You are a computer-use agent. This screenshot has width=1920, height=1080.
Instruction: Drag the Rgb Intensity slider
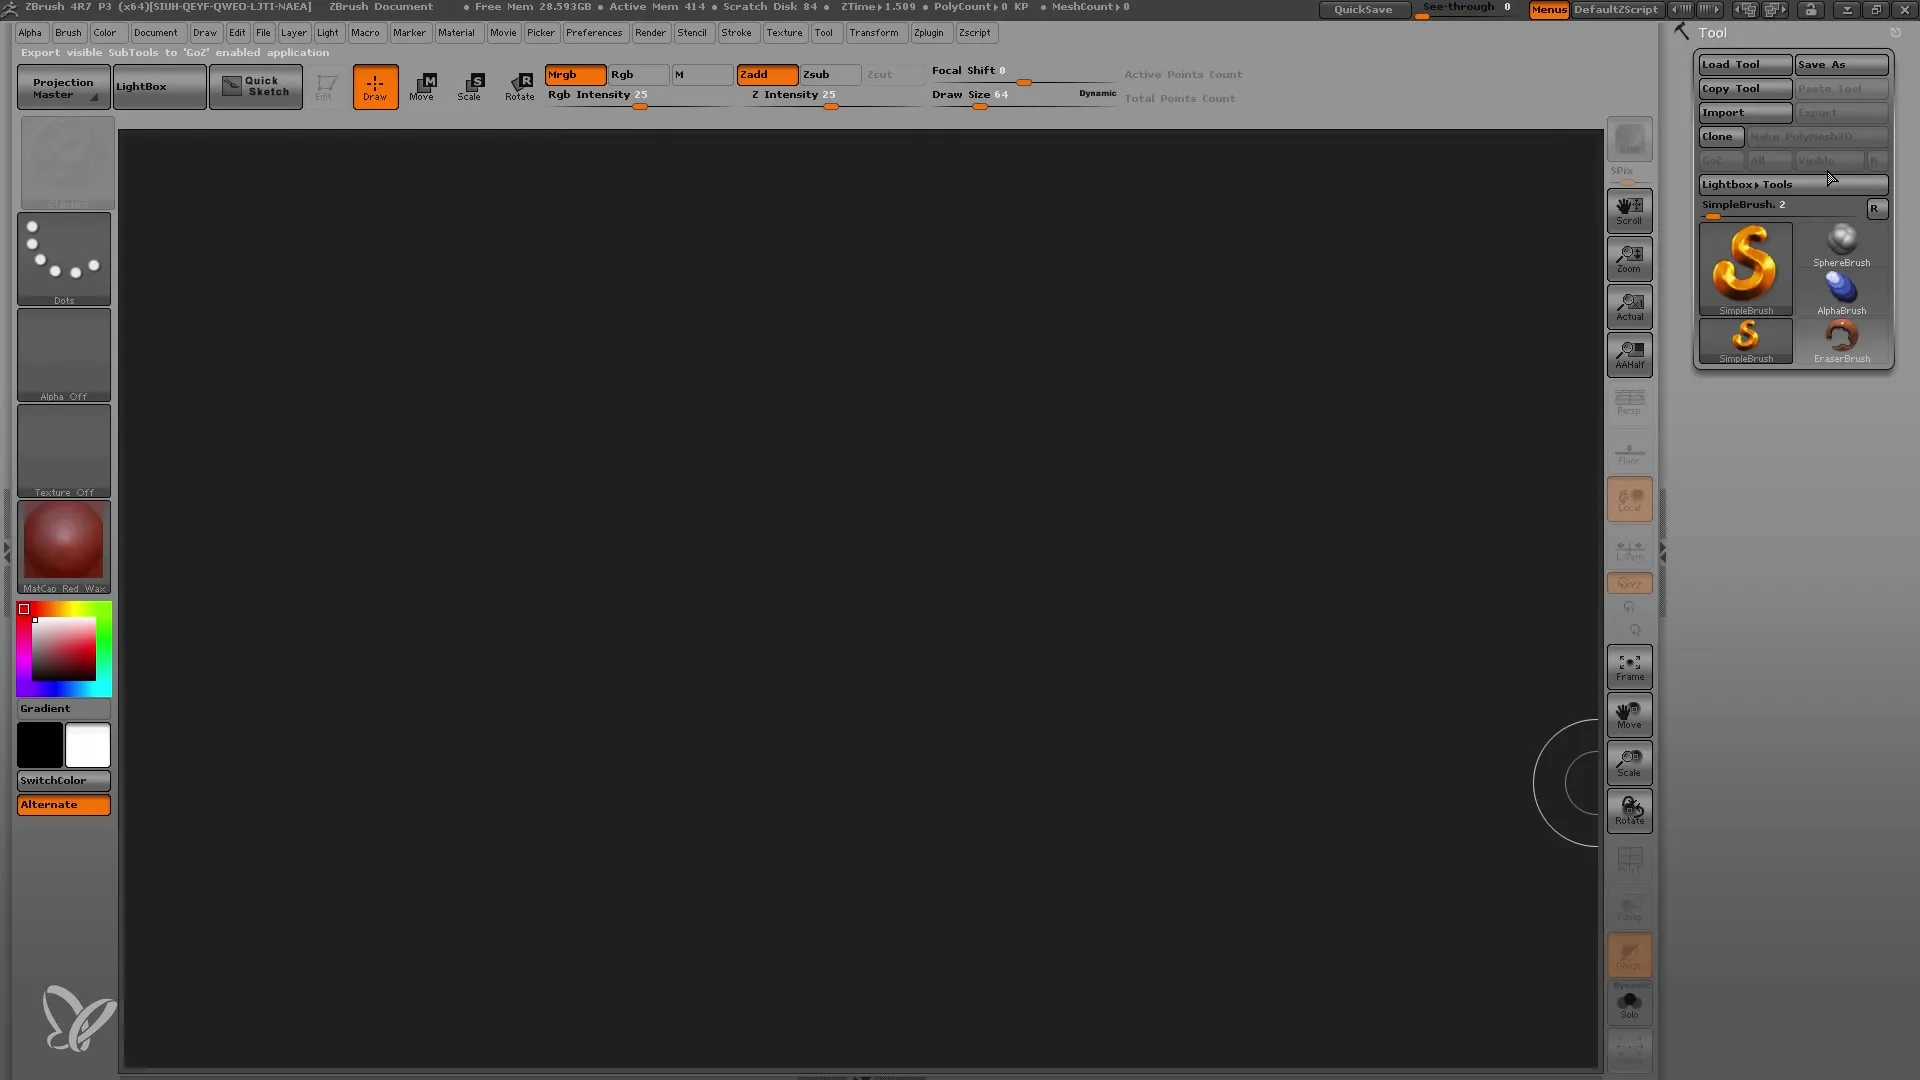(642, 105)
